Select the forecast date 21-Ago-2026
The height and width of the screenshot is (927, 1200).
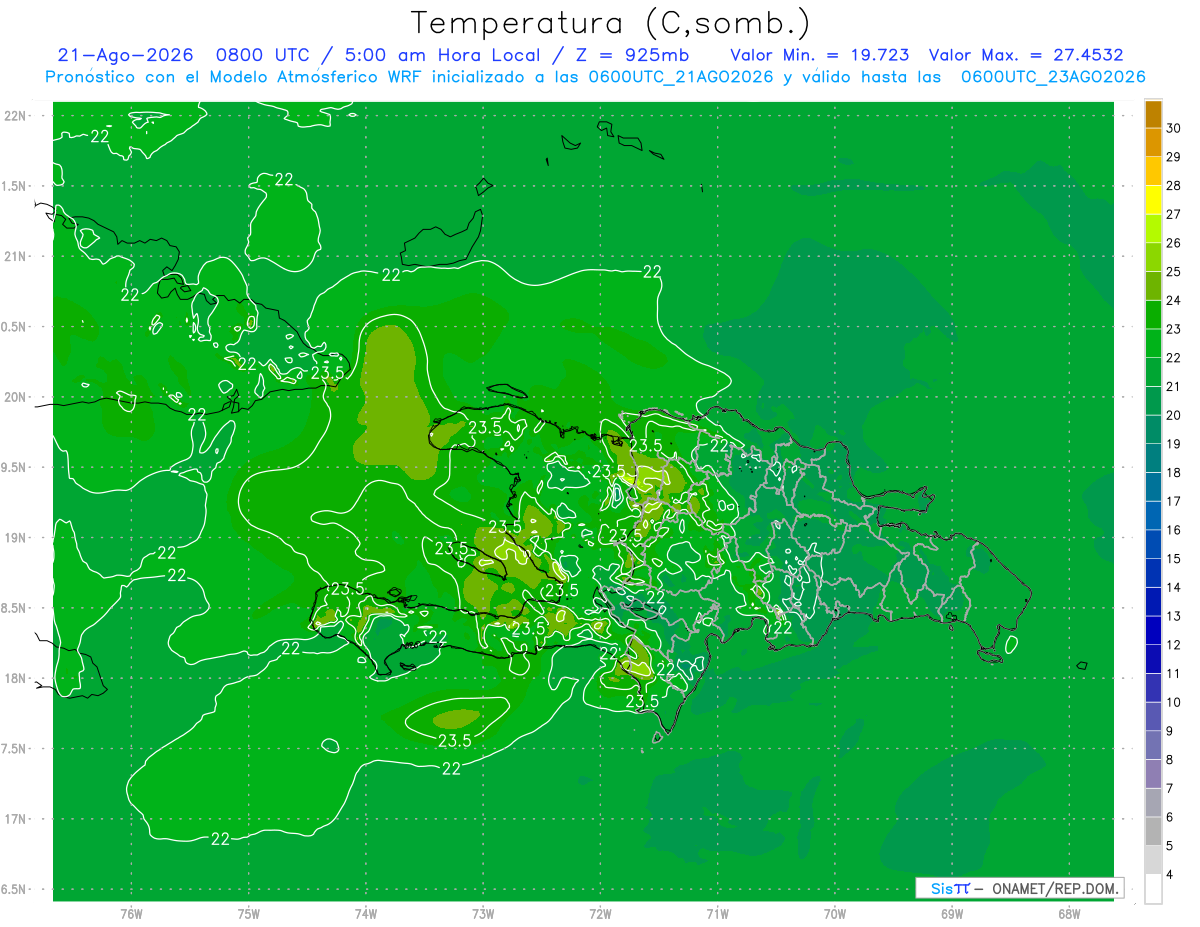pyautogui.click(x=125, y=55)
